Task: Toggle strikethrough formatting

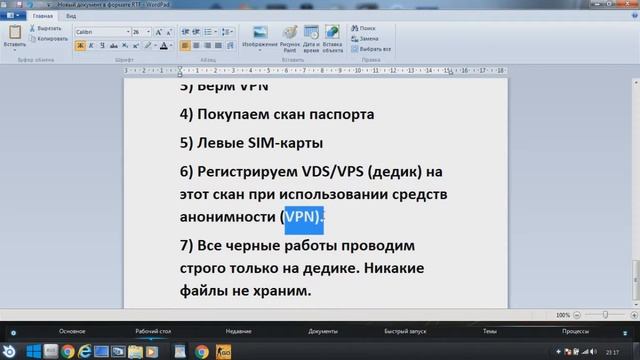Action: coord(114,45)
